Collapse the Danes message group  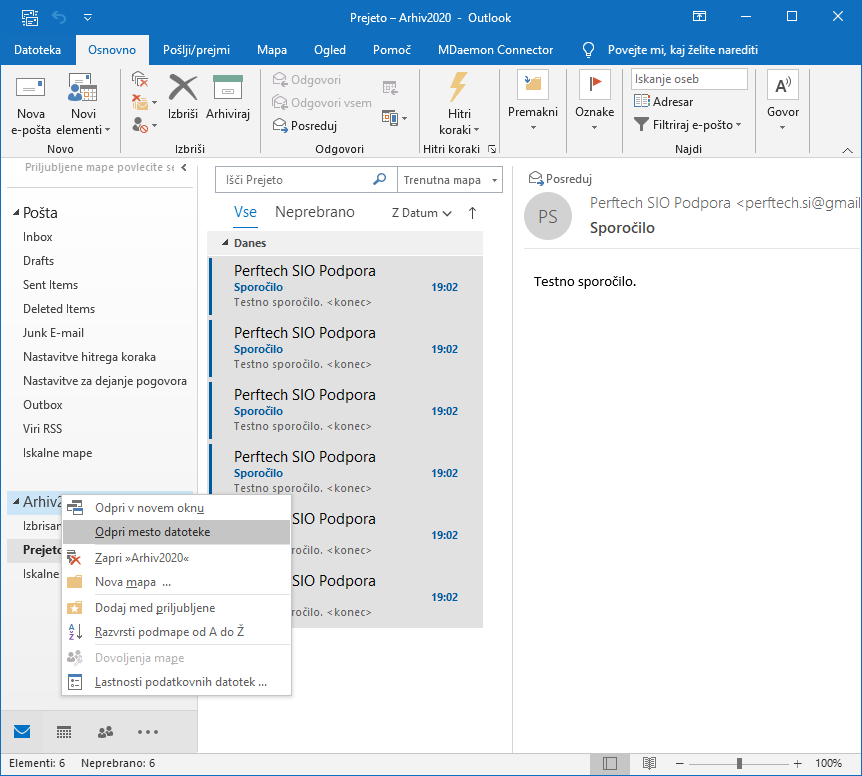225,242
